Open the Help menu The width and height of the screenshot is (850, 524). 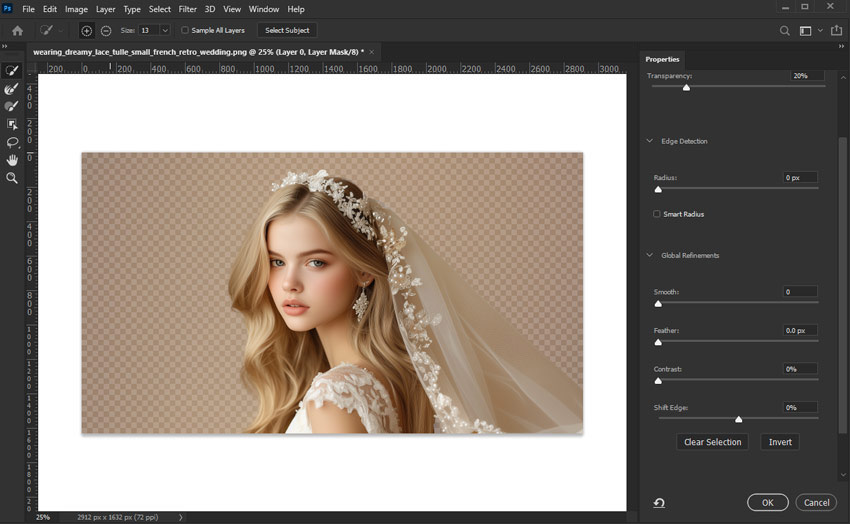coord(296,9)
